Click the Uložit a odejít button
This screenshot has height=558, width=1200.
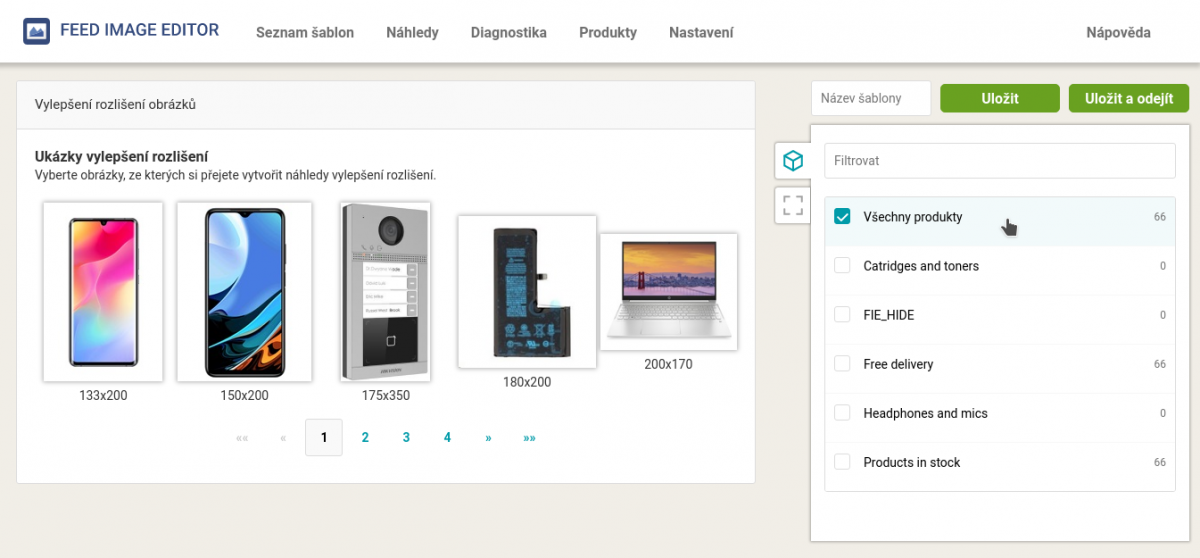(1129, 98)
